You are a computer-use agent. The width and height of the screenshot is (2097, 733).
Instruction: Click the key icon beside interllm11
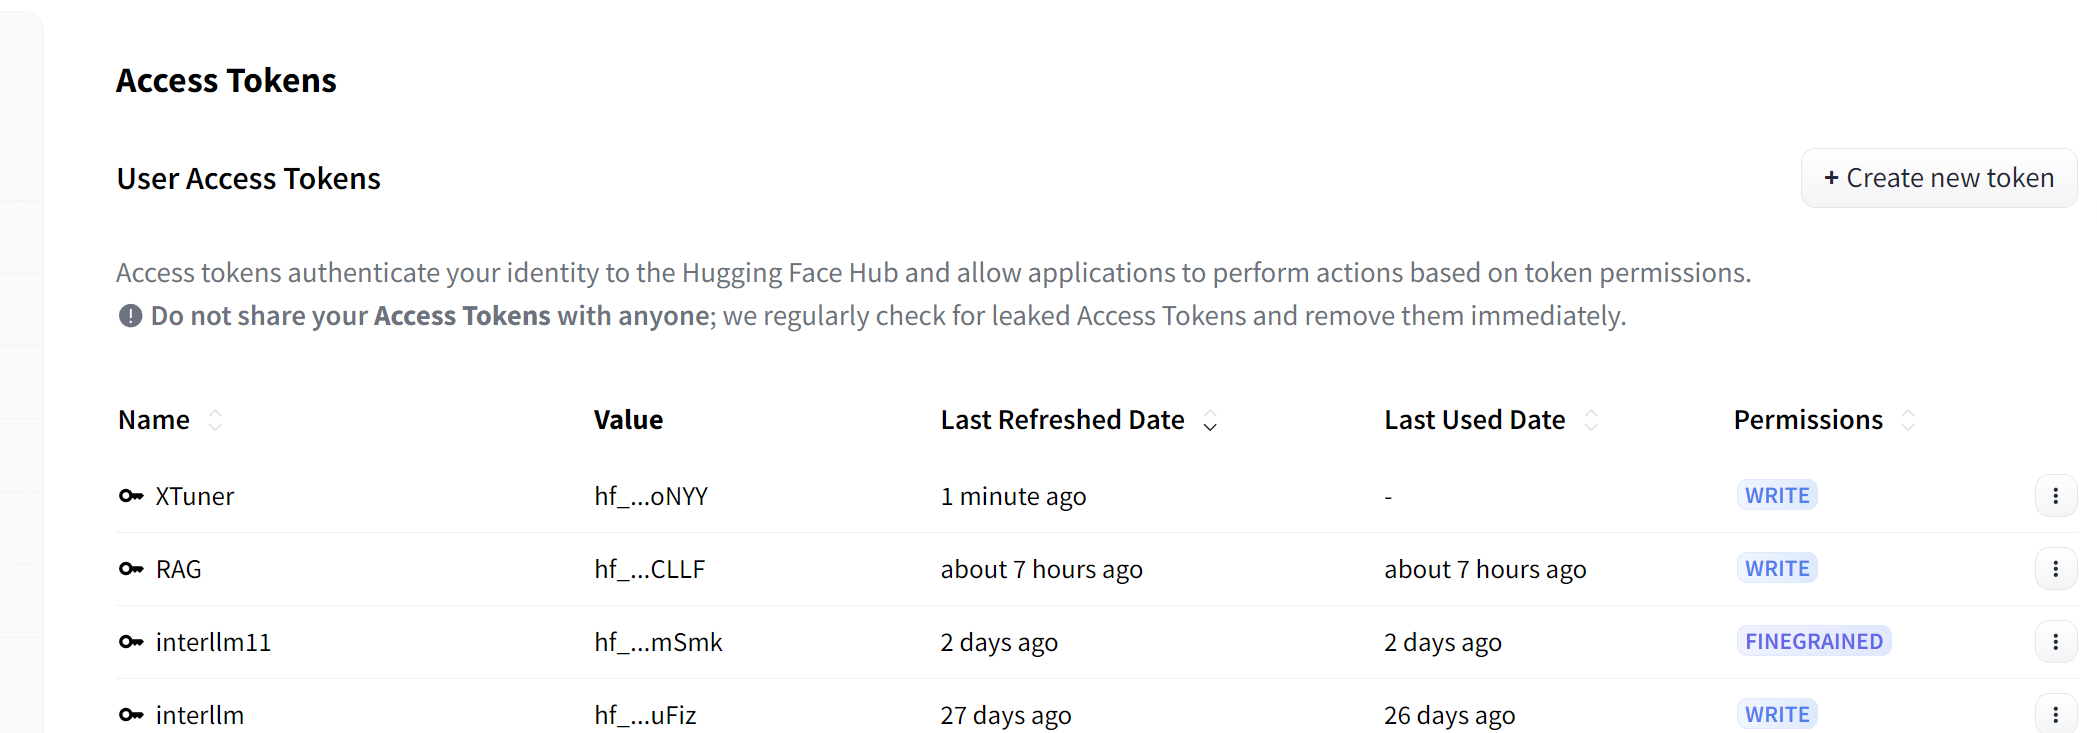[131, 642]
